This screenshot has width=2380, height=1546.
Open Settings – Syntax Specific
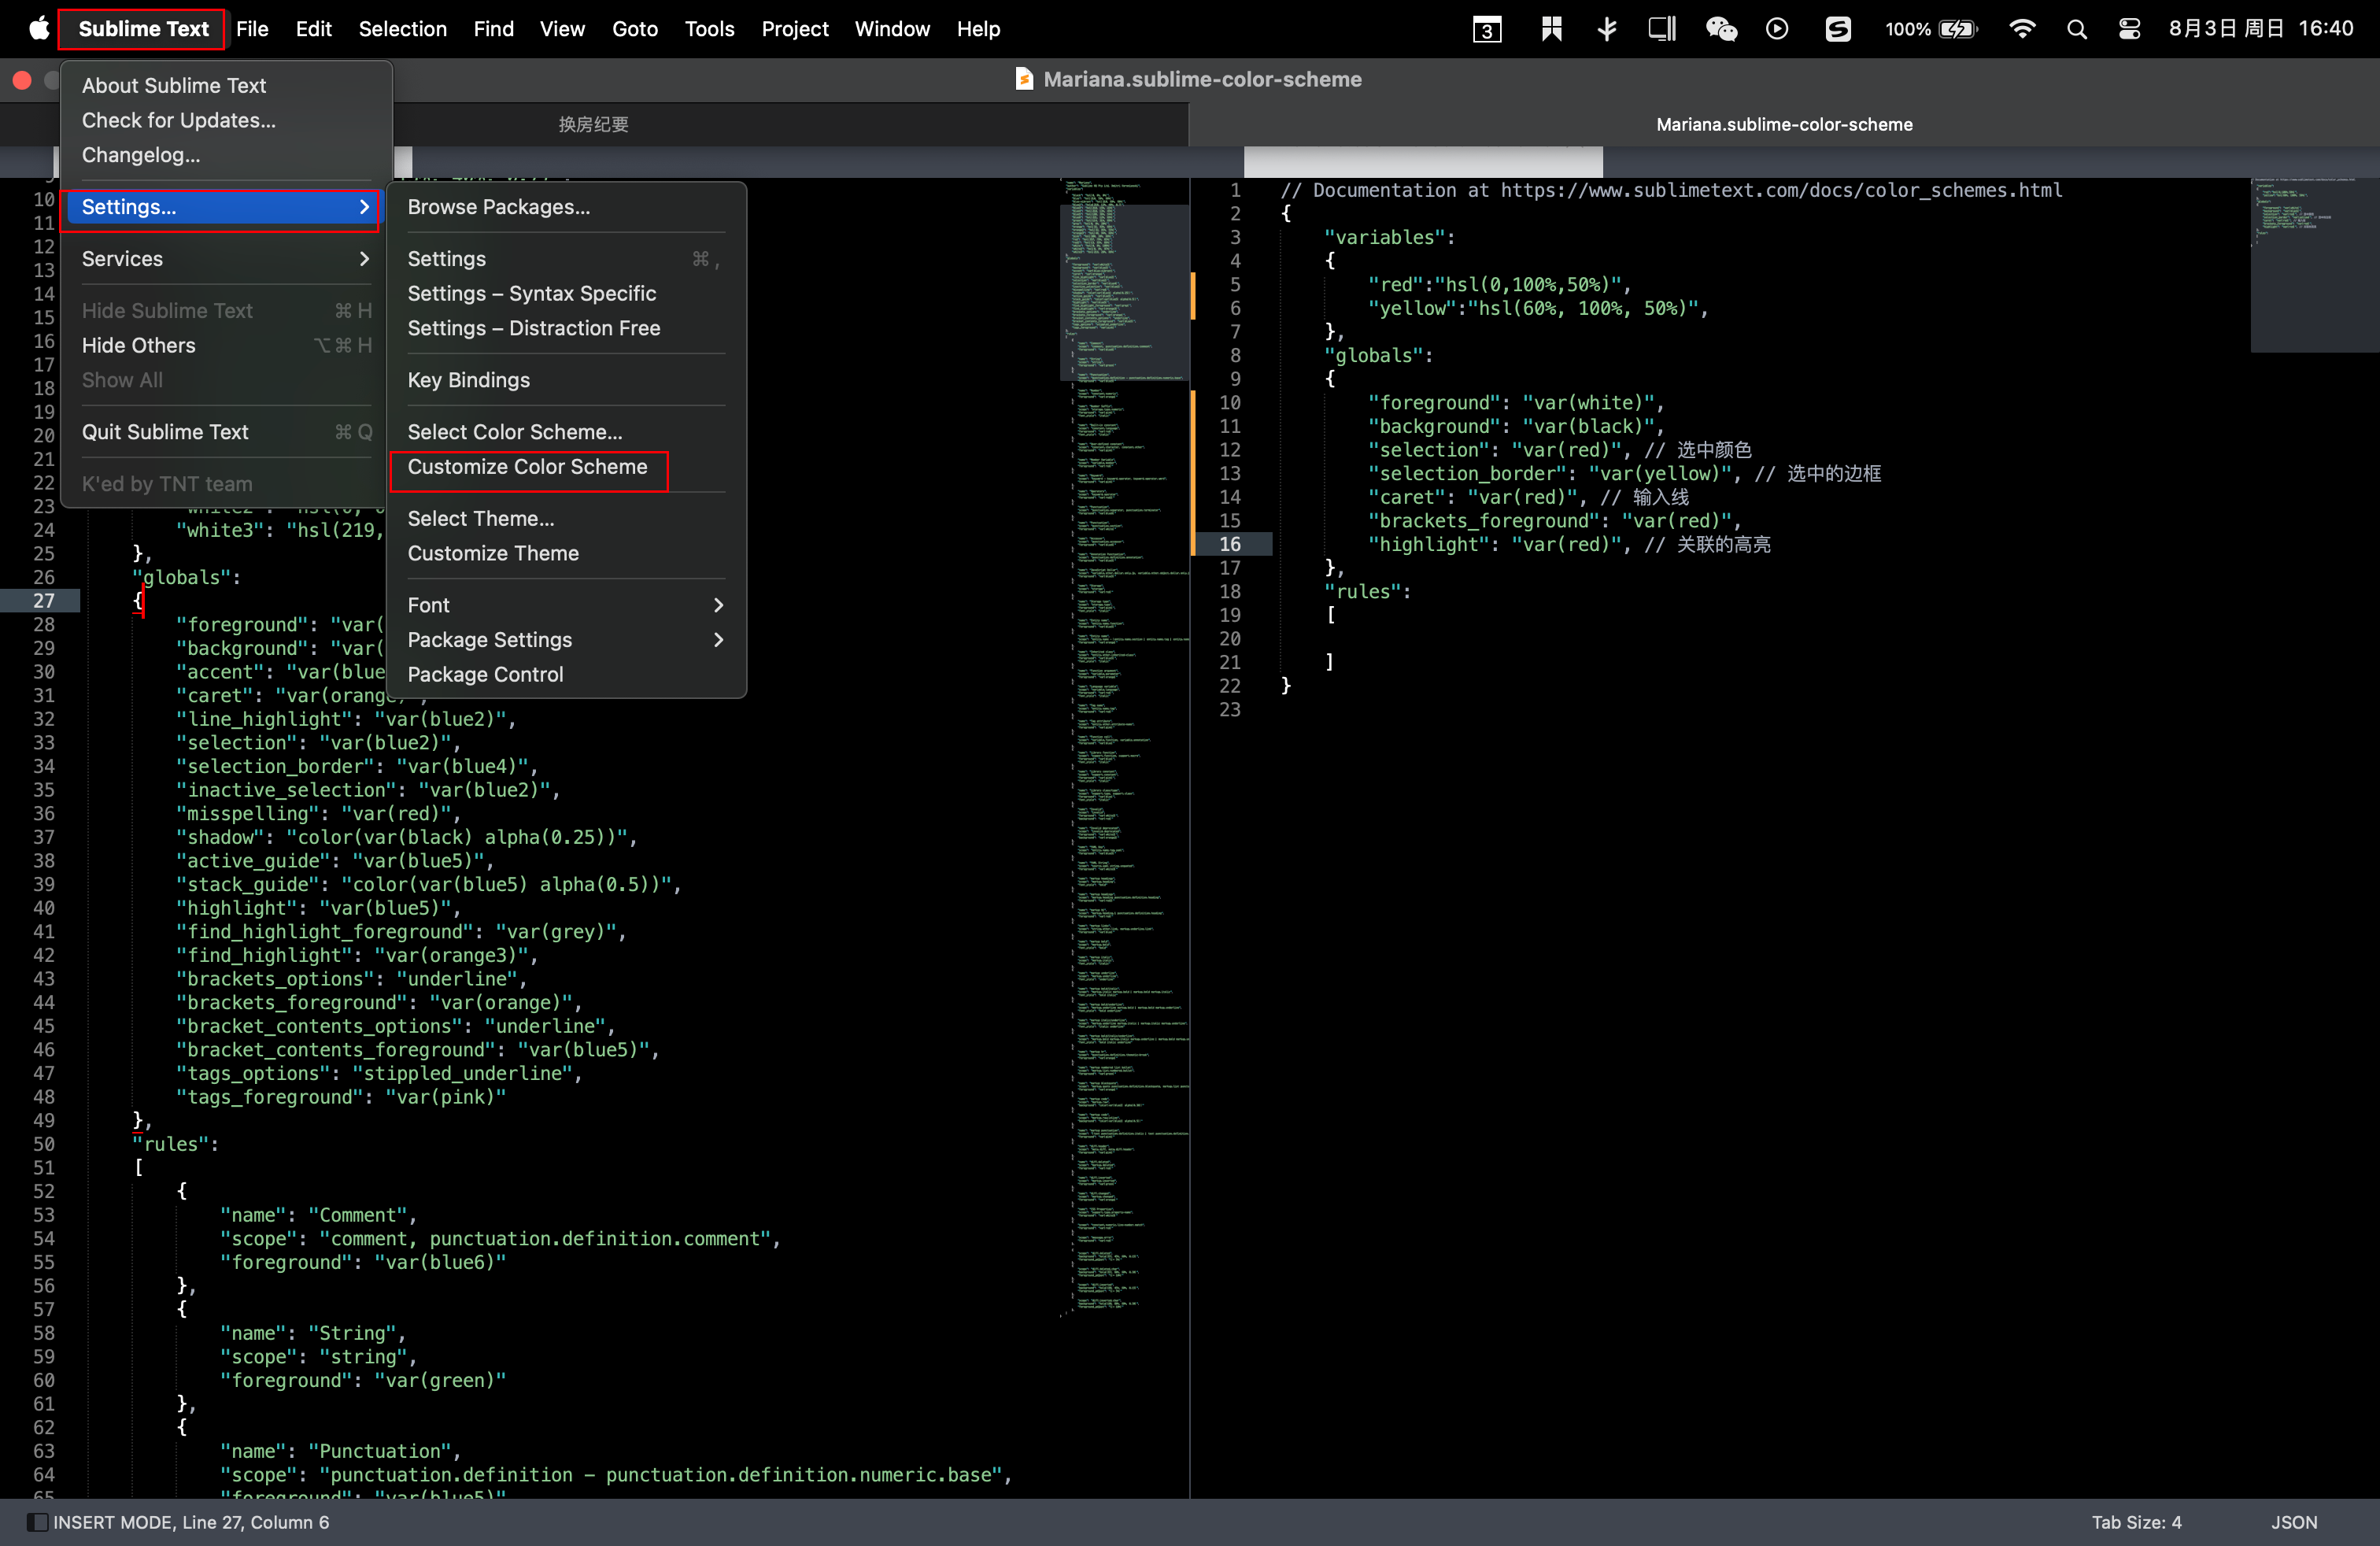pos(566,293)
